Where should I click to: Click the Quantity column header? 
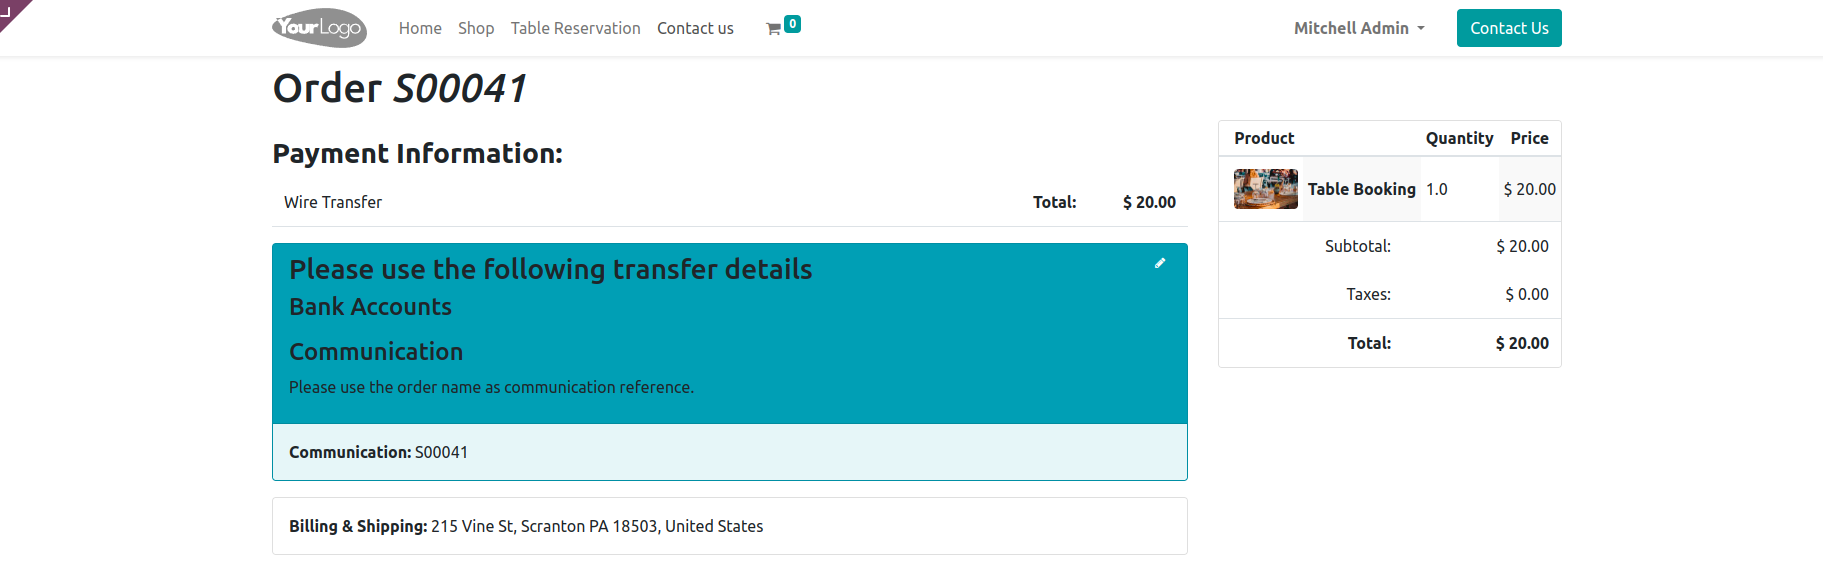tap(1459, 138)
